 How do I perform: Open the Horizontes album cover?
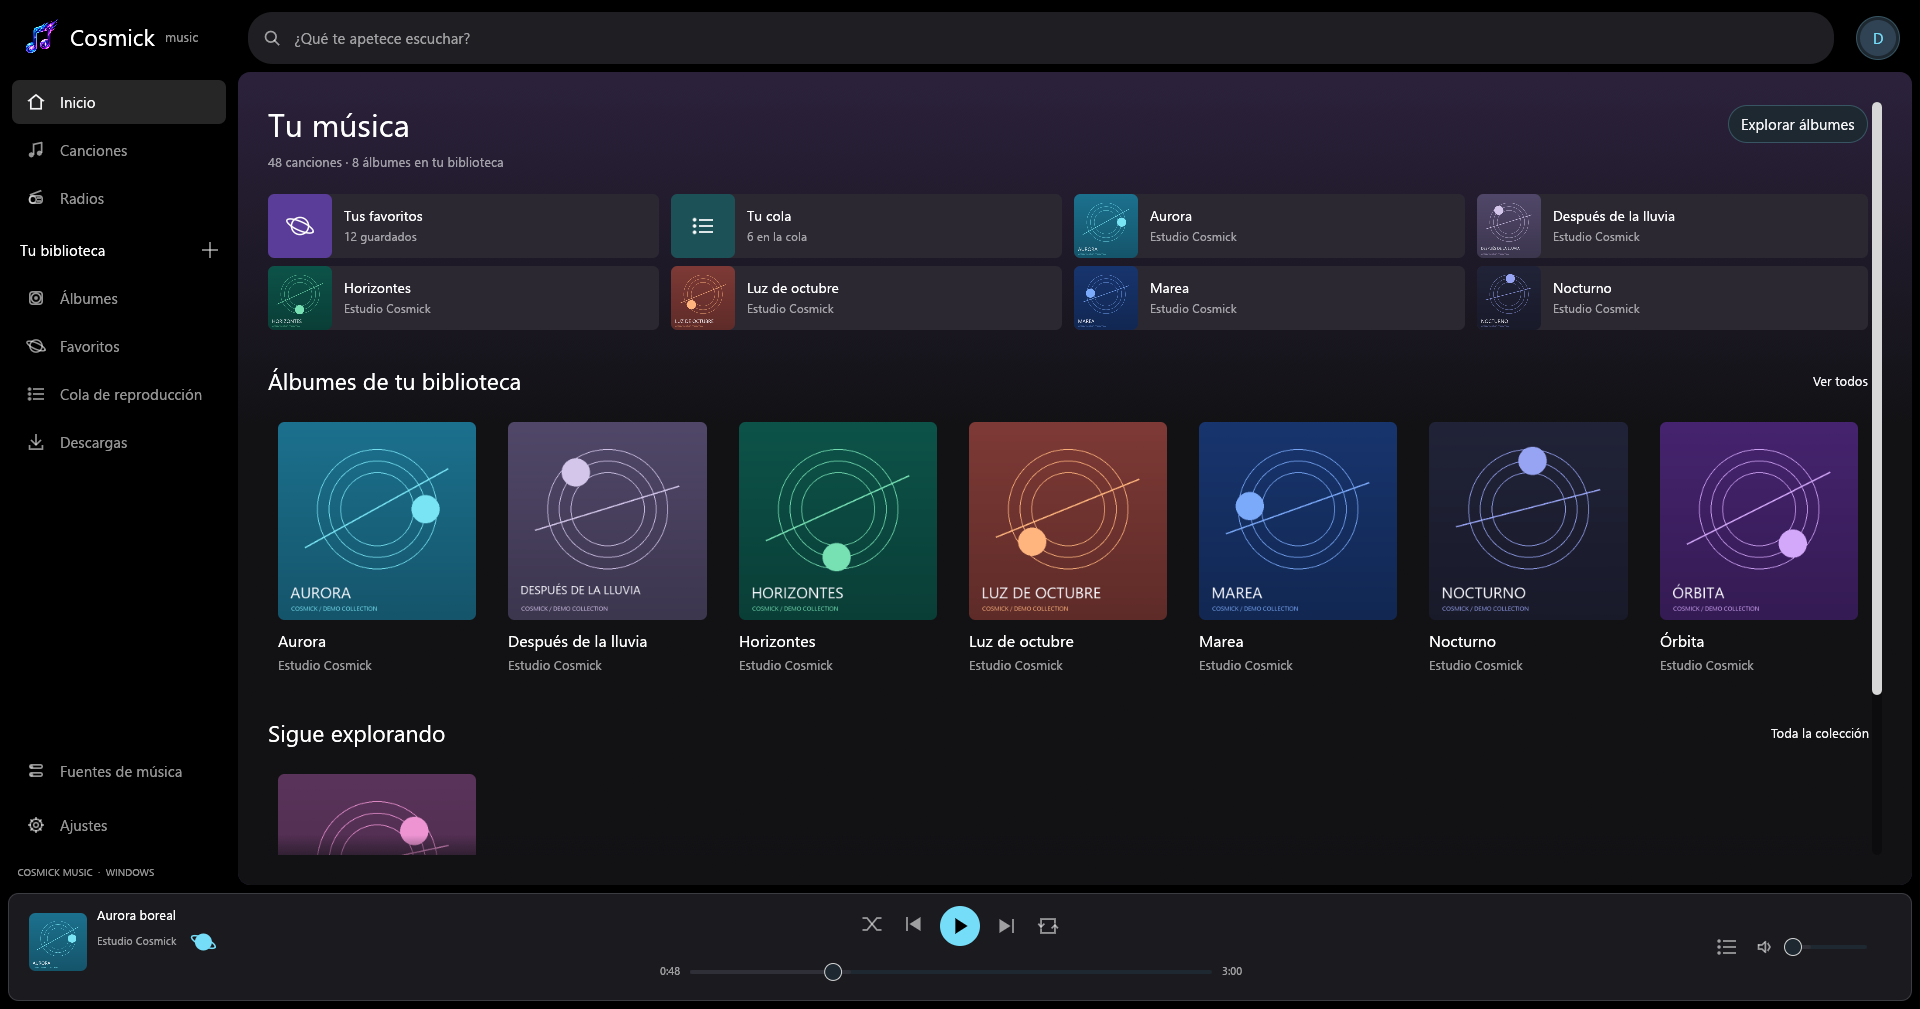838,521
